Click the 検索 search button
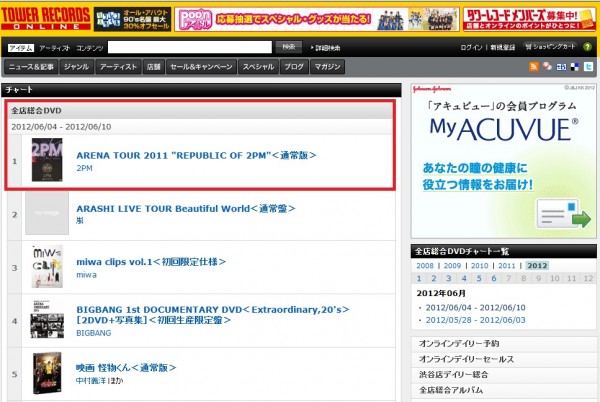600x402 pixels. 289,47
